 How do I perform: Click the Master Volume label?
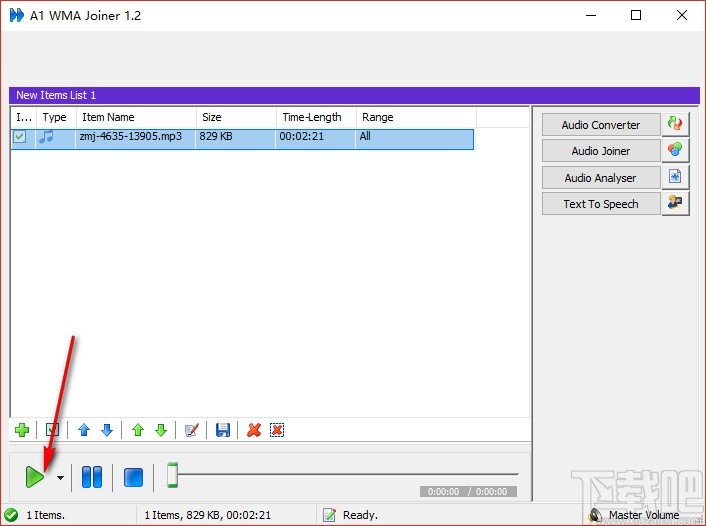coord(644,515)
